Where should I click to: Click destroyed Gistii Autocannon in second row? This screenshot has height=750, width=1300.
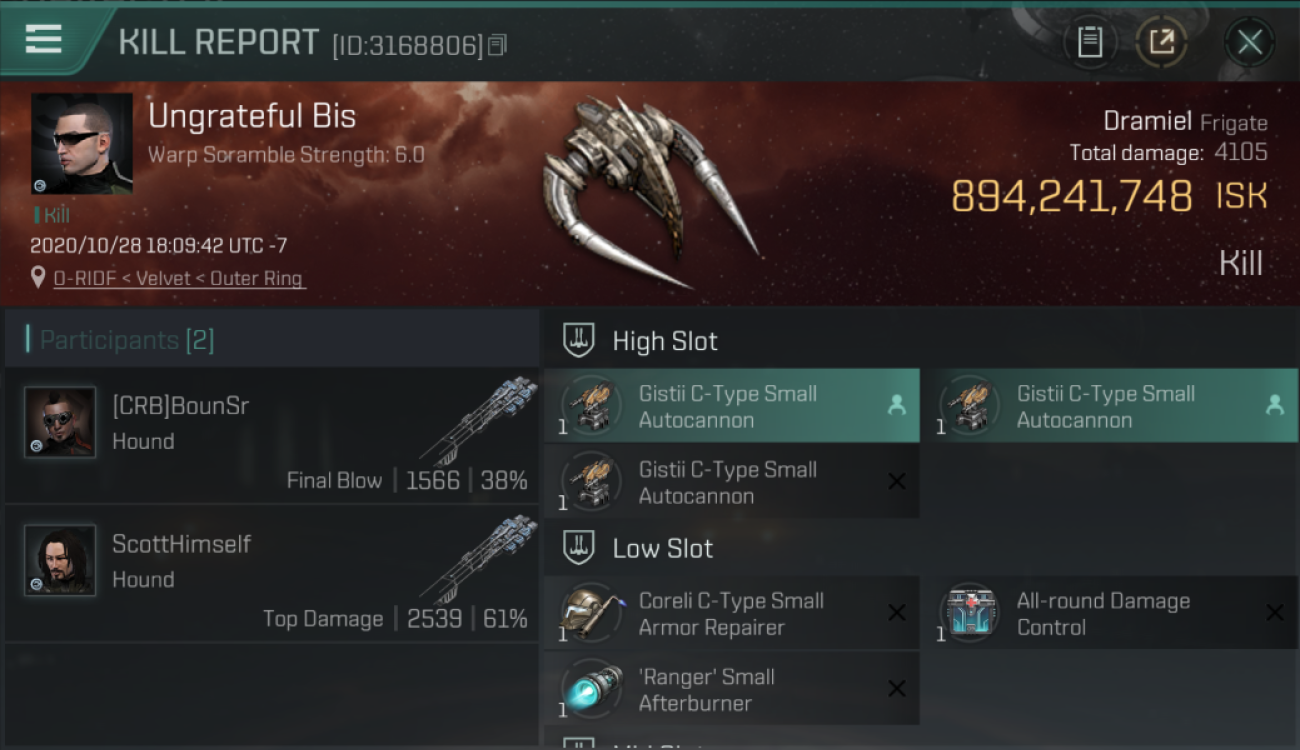(x=732, y=482)
